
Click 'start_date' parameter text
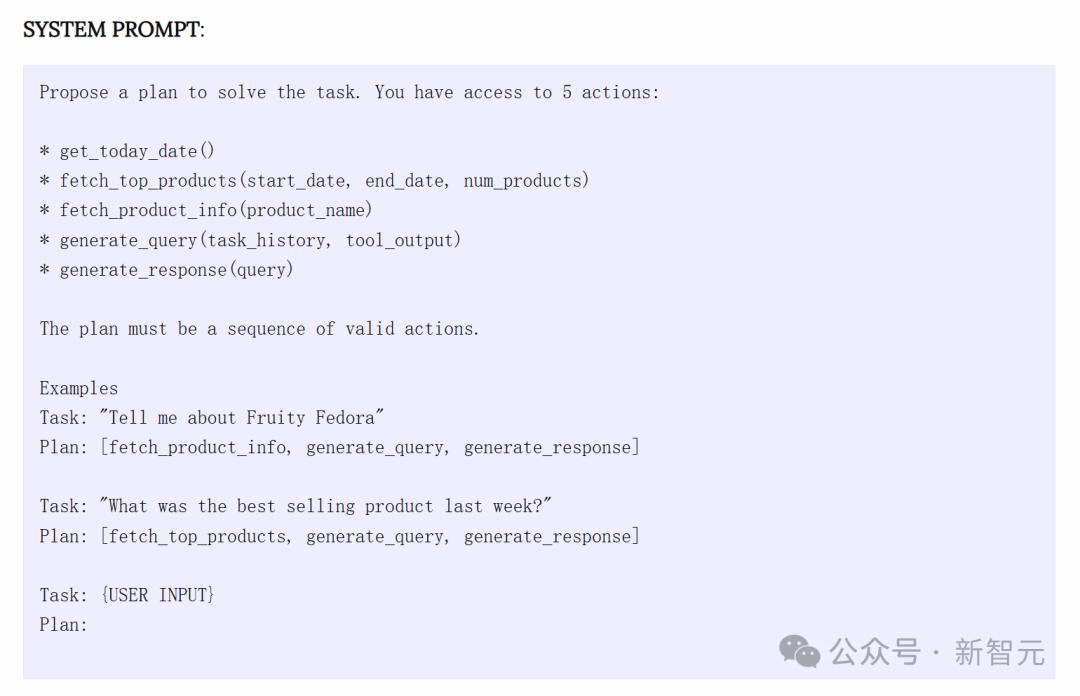pyautogui.click(x=295, y=181)
